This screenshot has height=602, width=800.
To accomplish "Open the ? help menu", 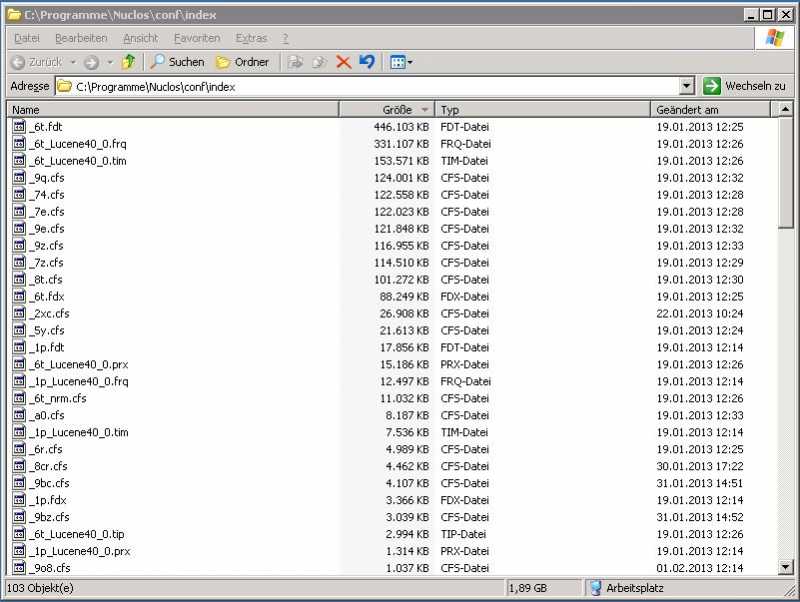I will [x=285, y=38].
